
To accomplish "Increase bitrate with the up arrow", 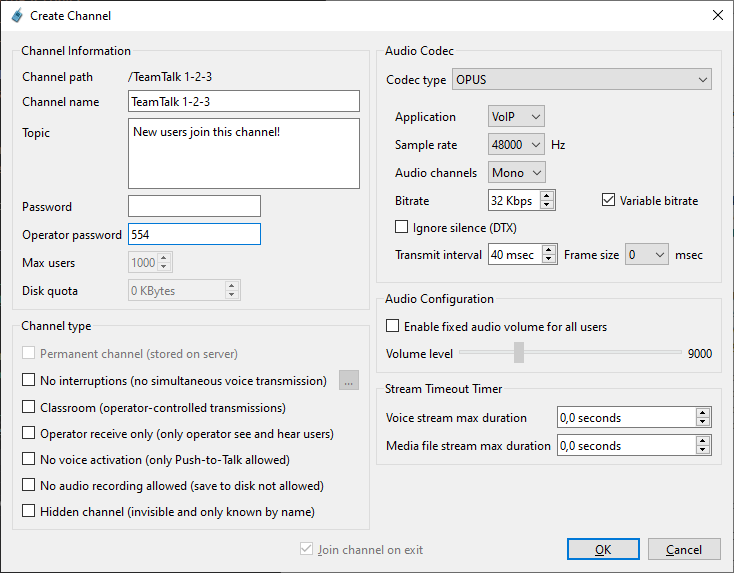I will (548, 196).
